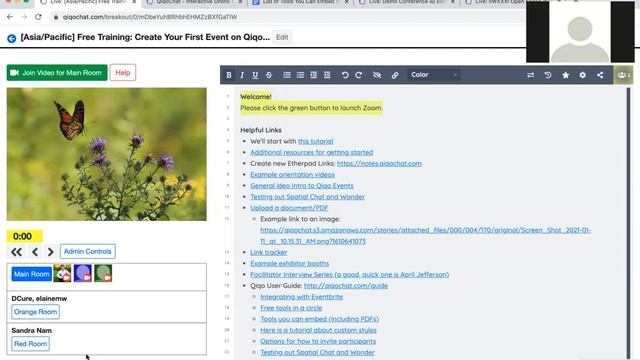Click the single right arrow button
This screenshot has width=640, height=360.
click(50, 252)
